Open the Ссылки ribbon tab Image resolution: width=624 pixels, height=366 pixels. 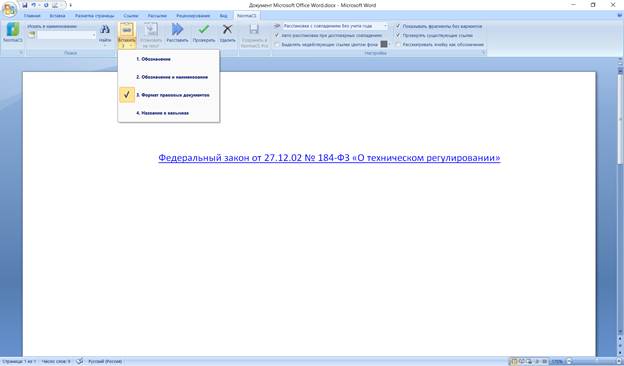click(131, 16)
